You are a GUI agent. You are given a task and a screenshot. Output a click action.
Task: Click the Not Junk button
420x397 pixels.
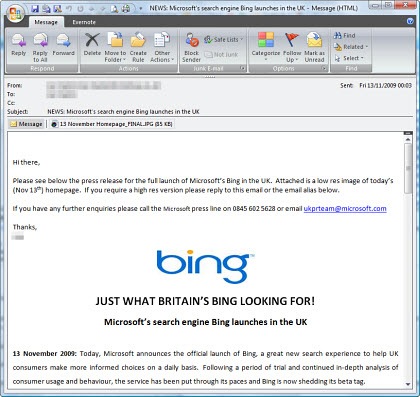(221, 54)
